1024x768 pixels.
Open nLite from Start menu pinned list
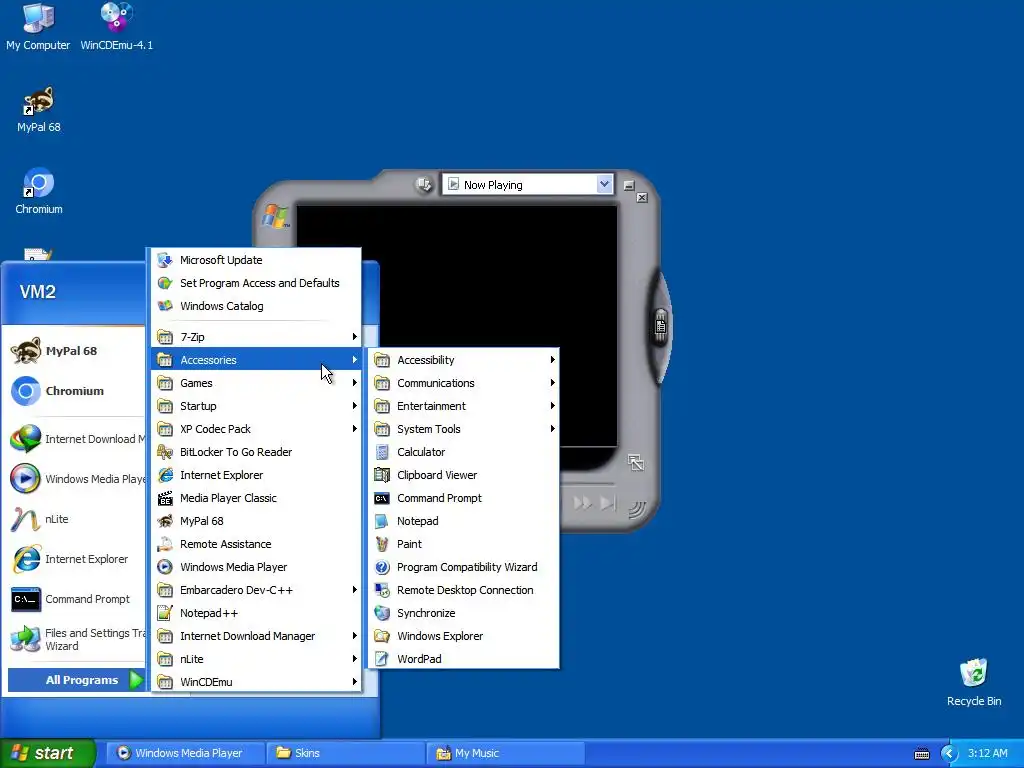coord(76,519)
